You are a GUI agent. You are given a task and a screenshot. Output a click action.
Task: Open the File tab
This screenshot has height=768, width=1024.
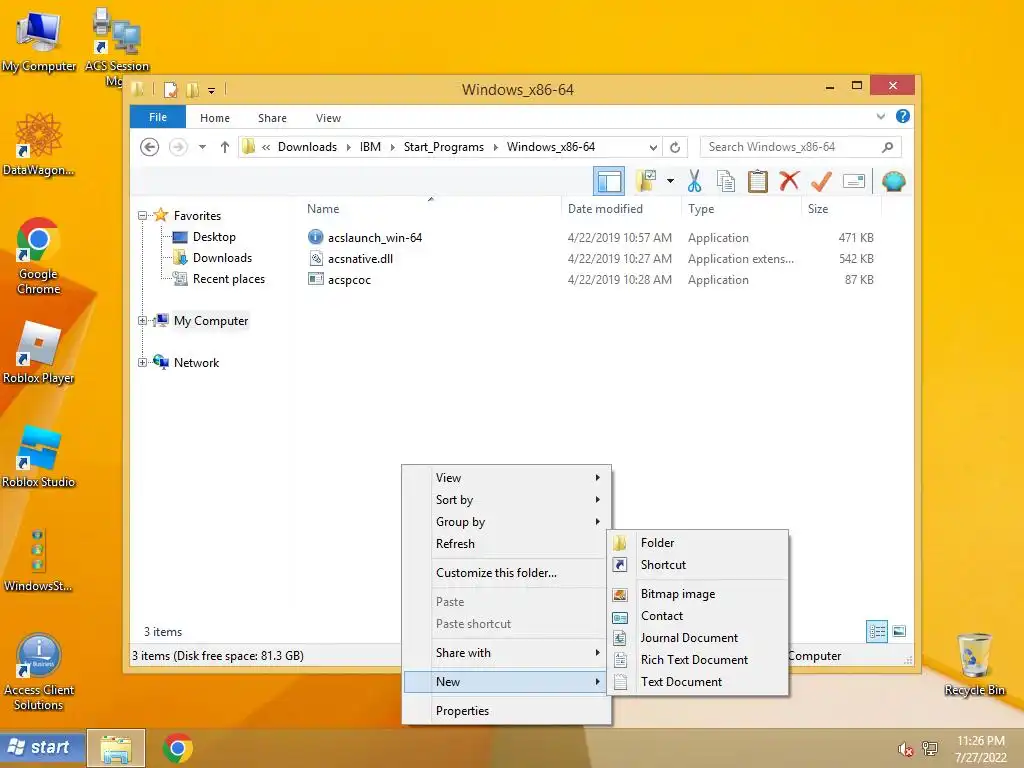point(158,117)
